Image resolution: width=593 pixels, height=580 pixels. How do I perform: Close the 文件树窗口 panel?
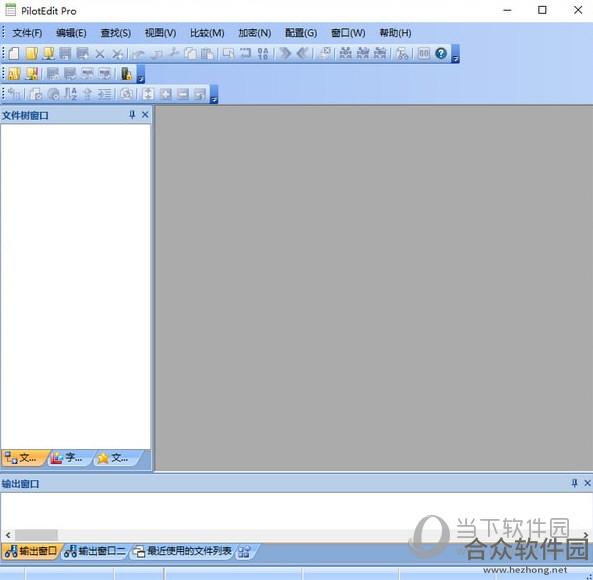point(145,115)
